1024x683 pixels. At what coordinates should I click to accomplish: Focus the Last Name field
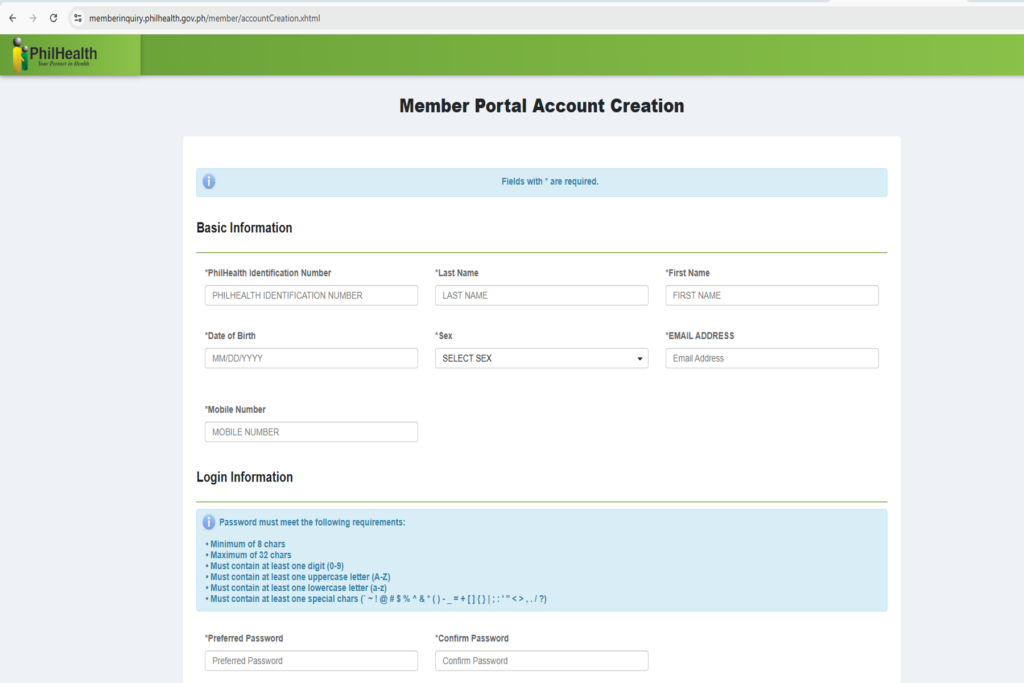[541, 295]
